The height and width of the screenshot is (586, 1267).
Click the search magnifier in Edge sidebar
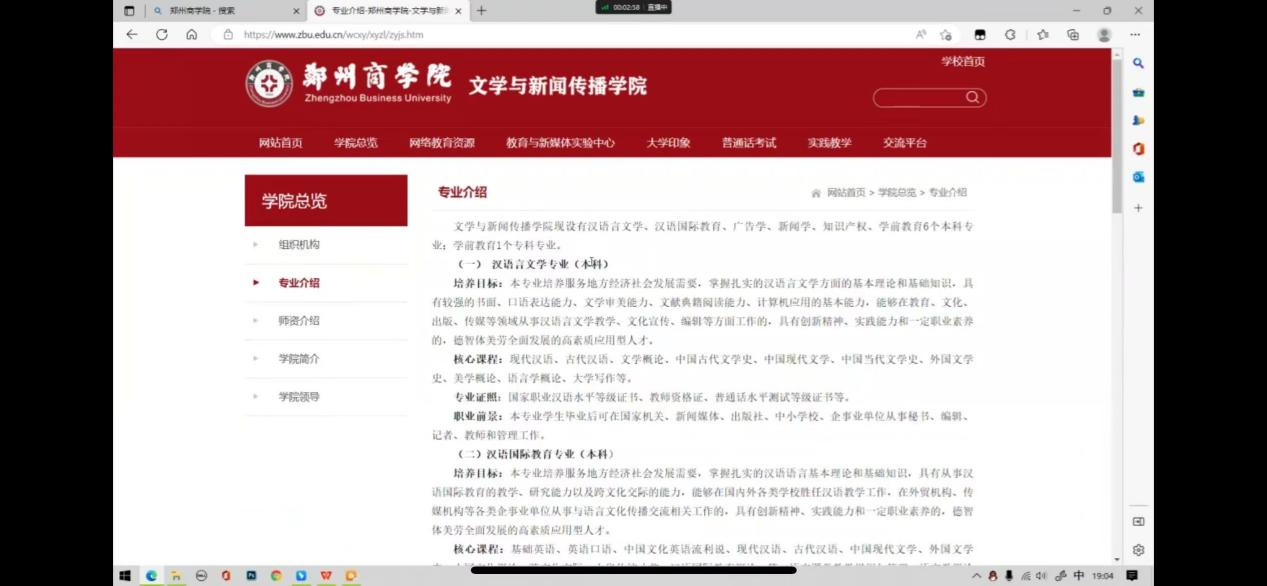click(1138, 63)
